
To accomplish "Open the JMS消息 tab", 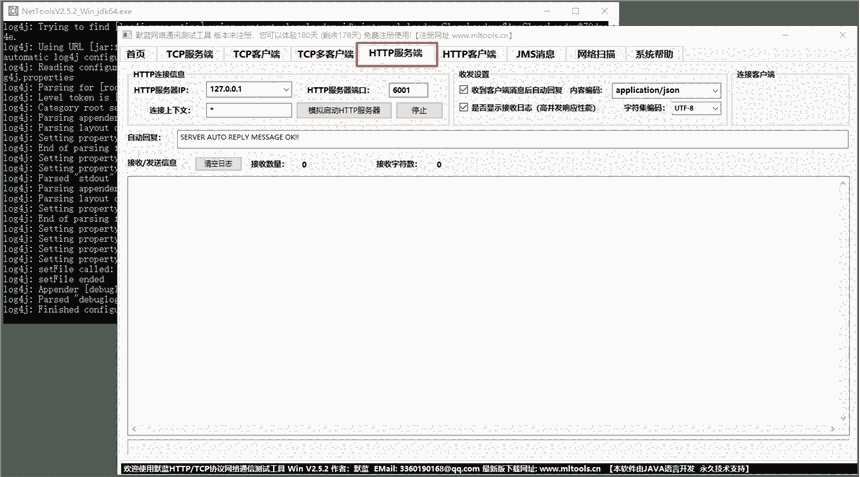I will point(535,54).
